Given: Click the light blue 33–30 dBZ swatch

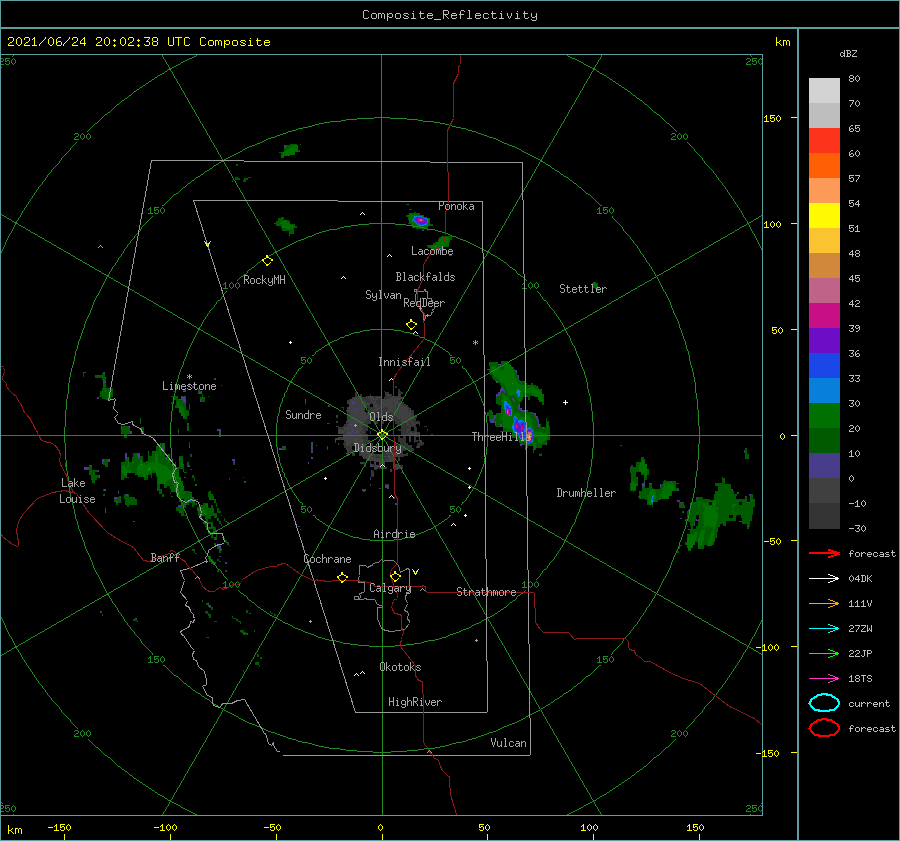Looking at the screenshot, I should click(824, 390).
